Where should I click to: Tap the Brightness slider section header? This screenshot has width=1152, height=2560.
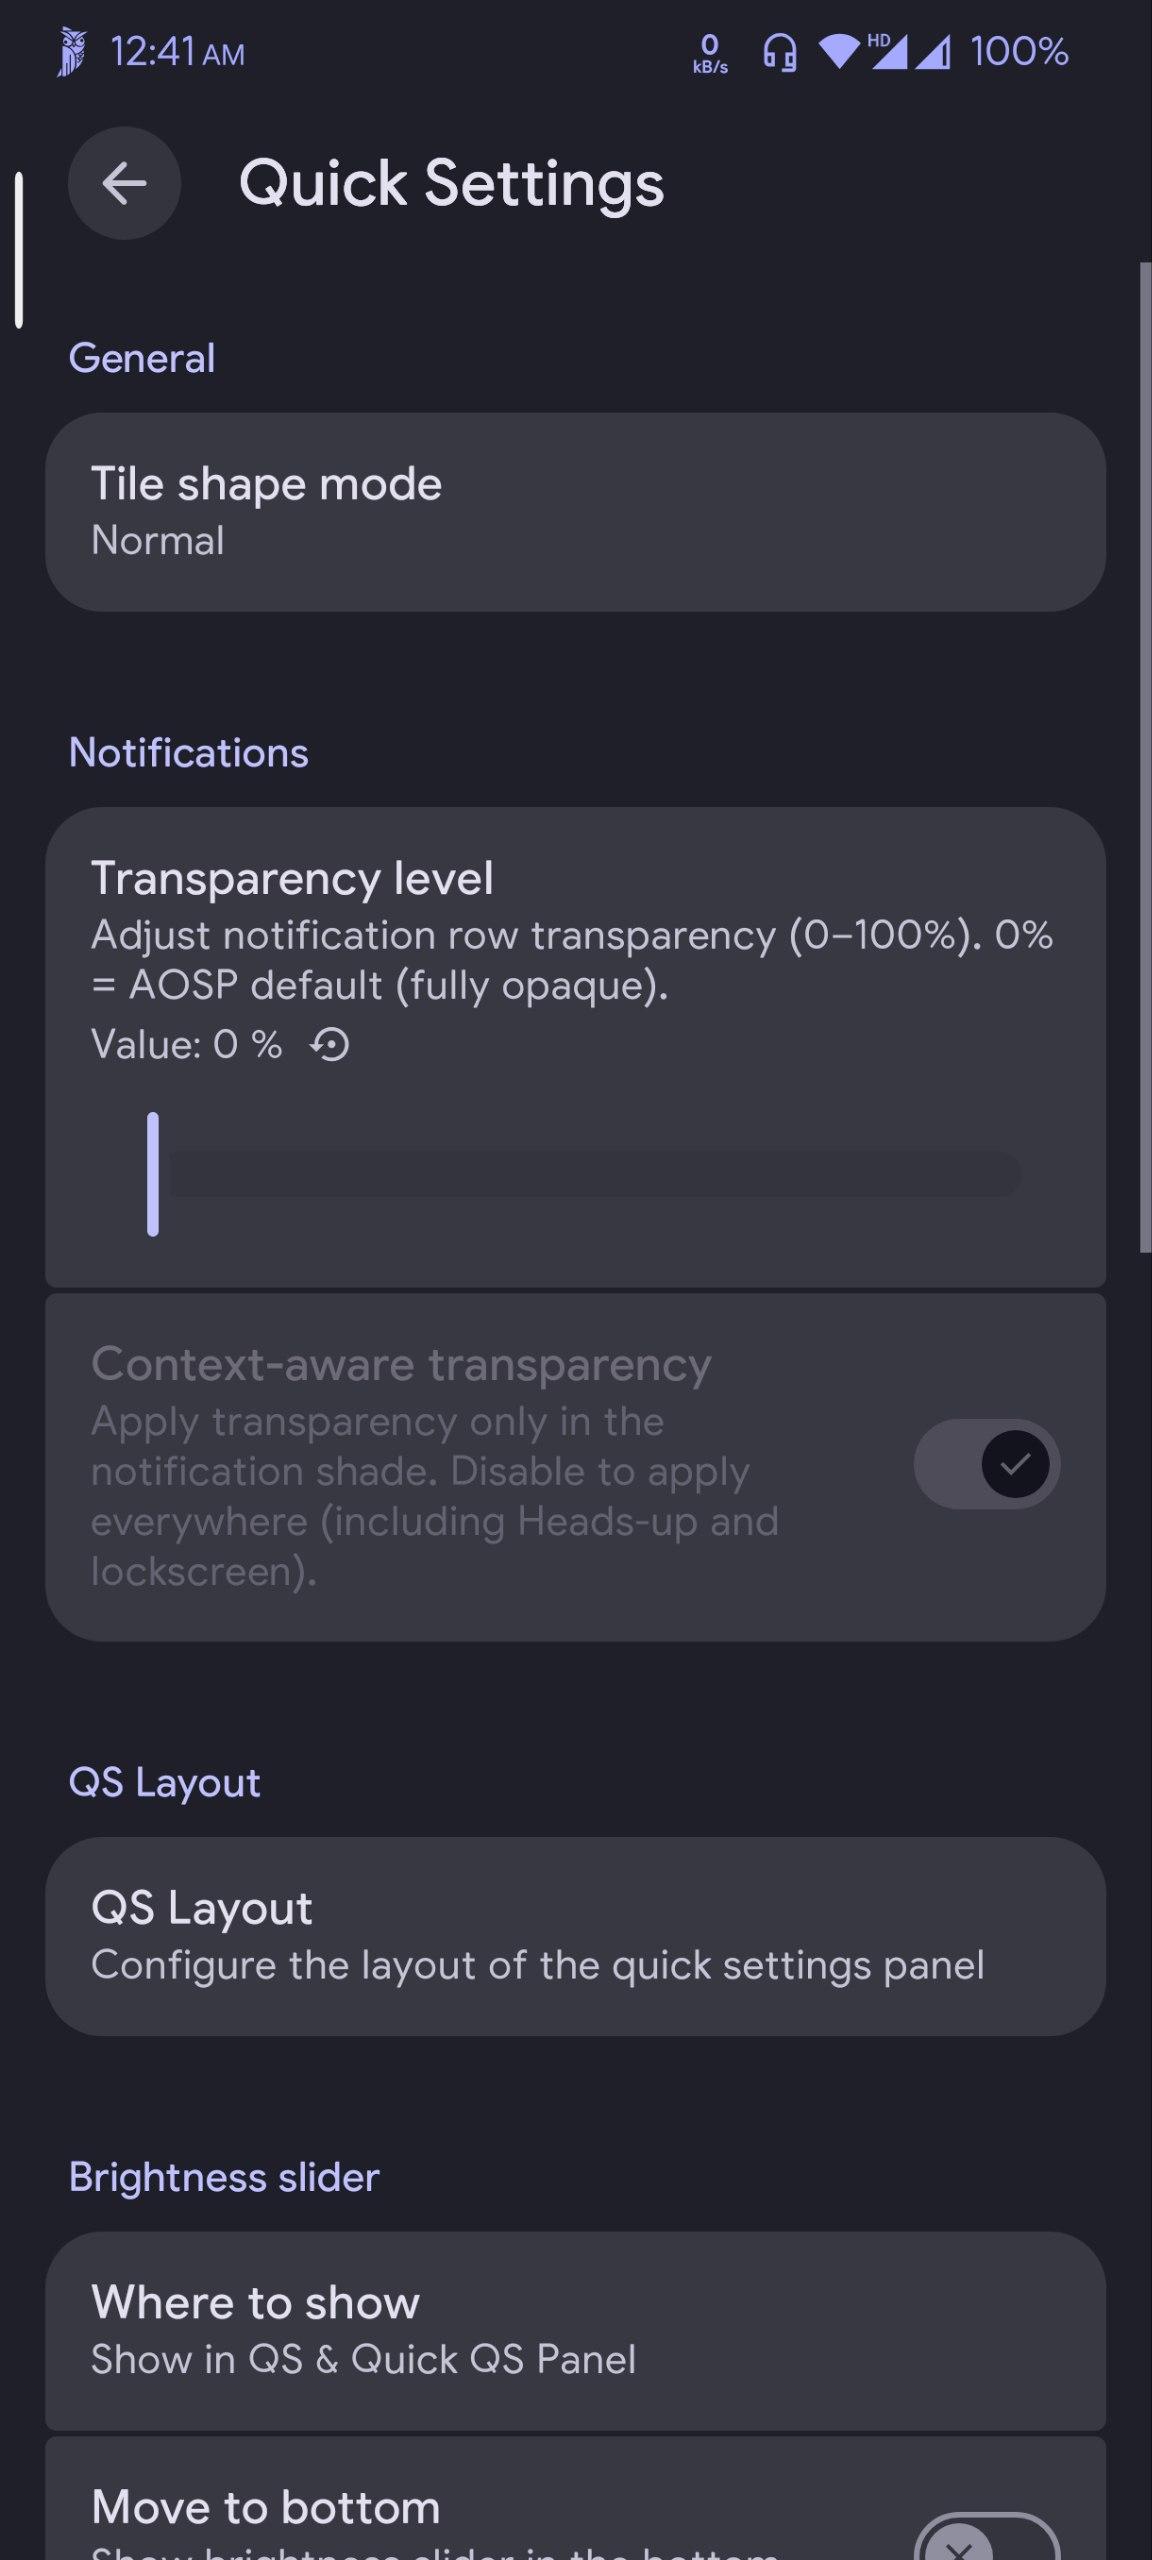point(224,2177)
